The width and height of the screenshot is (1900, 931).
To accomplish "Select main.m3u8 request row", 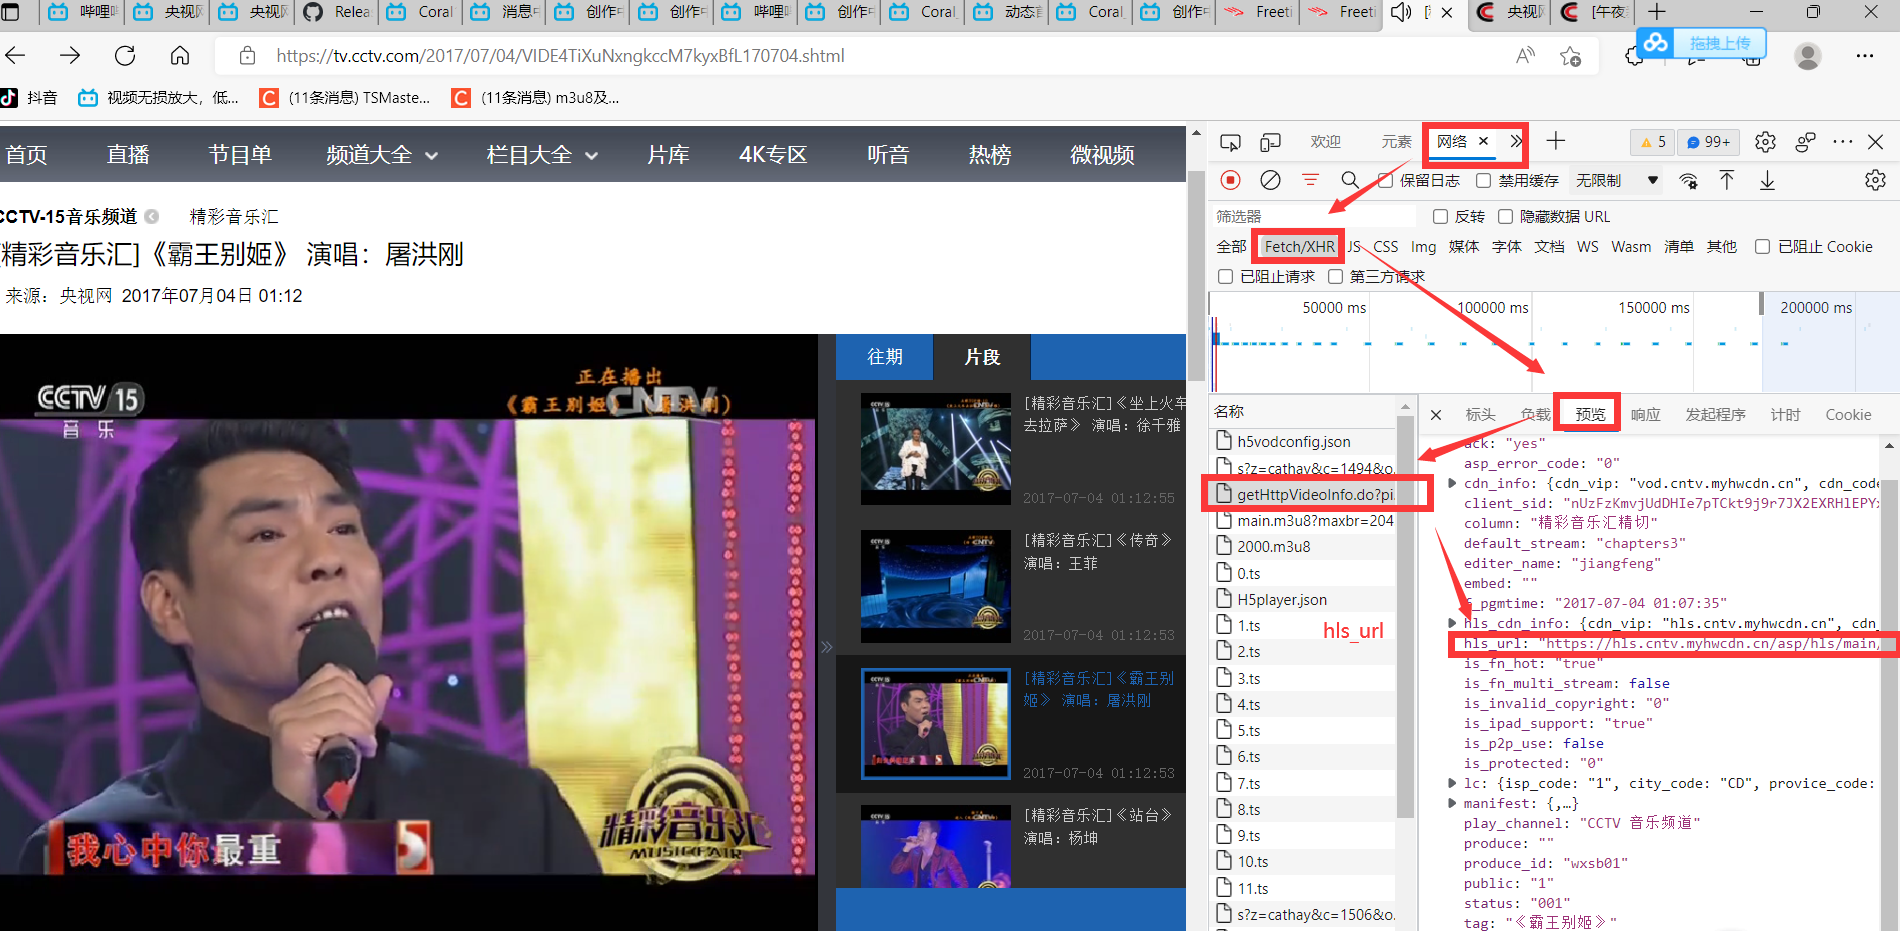I will pyautogui.click(x=1305, y=521).
